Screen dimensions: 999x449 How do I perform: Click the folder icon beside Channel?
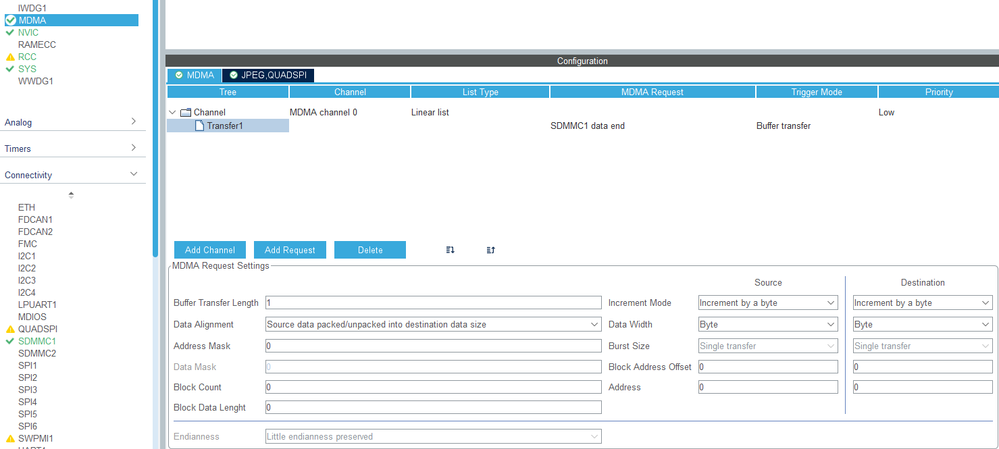click(x=185, y=113)
